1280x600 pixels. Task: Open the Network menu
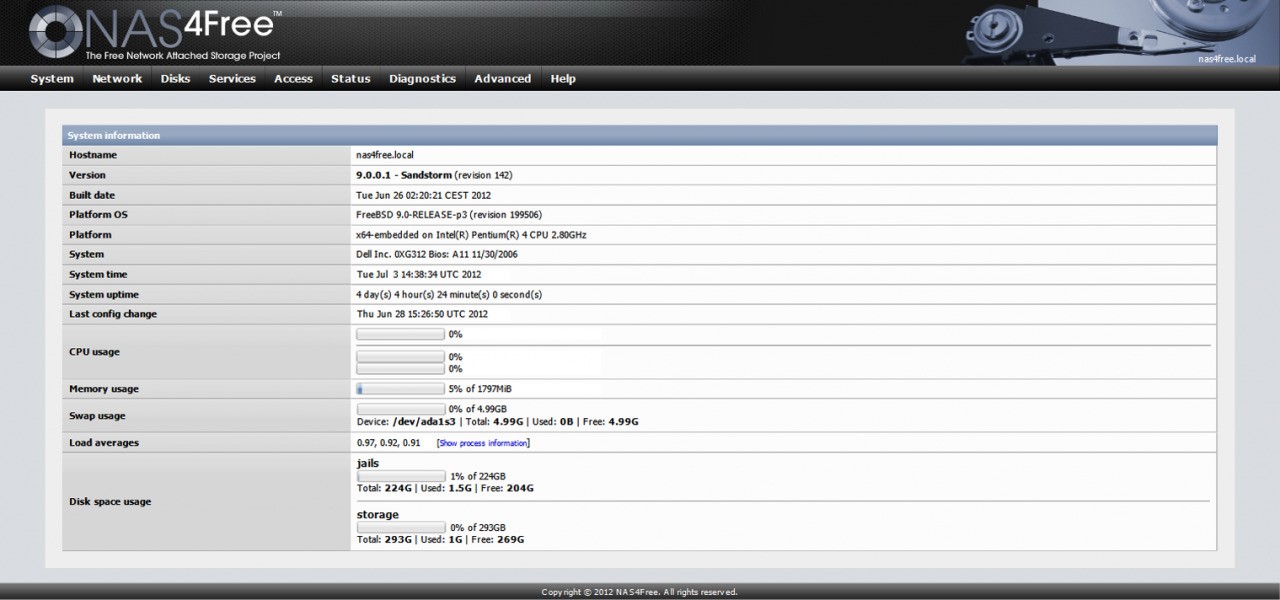[x=116, y=78]
